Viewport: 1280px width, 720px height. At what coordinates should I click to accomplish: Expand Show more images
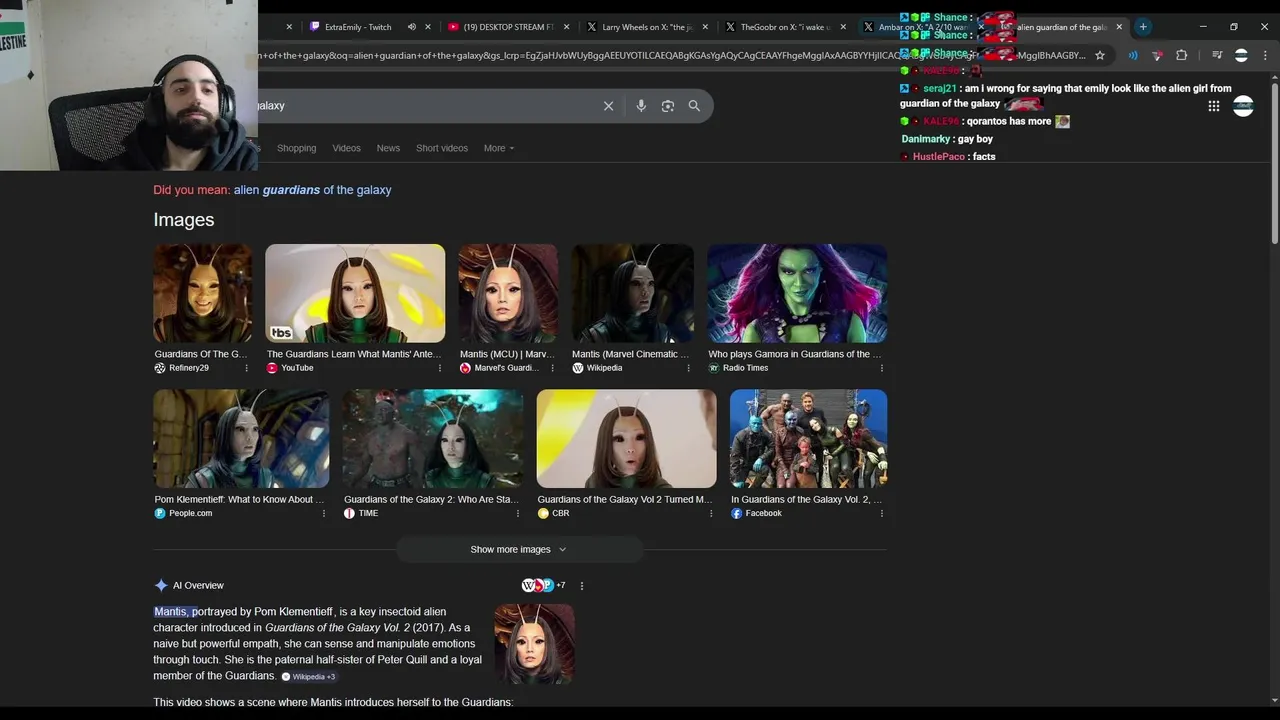click(518, 549)
